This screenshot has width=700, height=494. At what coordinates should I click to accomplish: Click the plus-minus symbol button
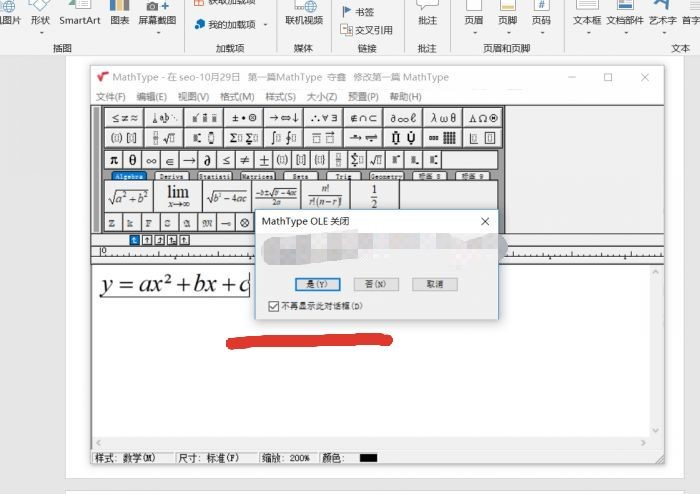[x=264, y=160]
